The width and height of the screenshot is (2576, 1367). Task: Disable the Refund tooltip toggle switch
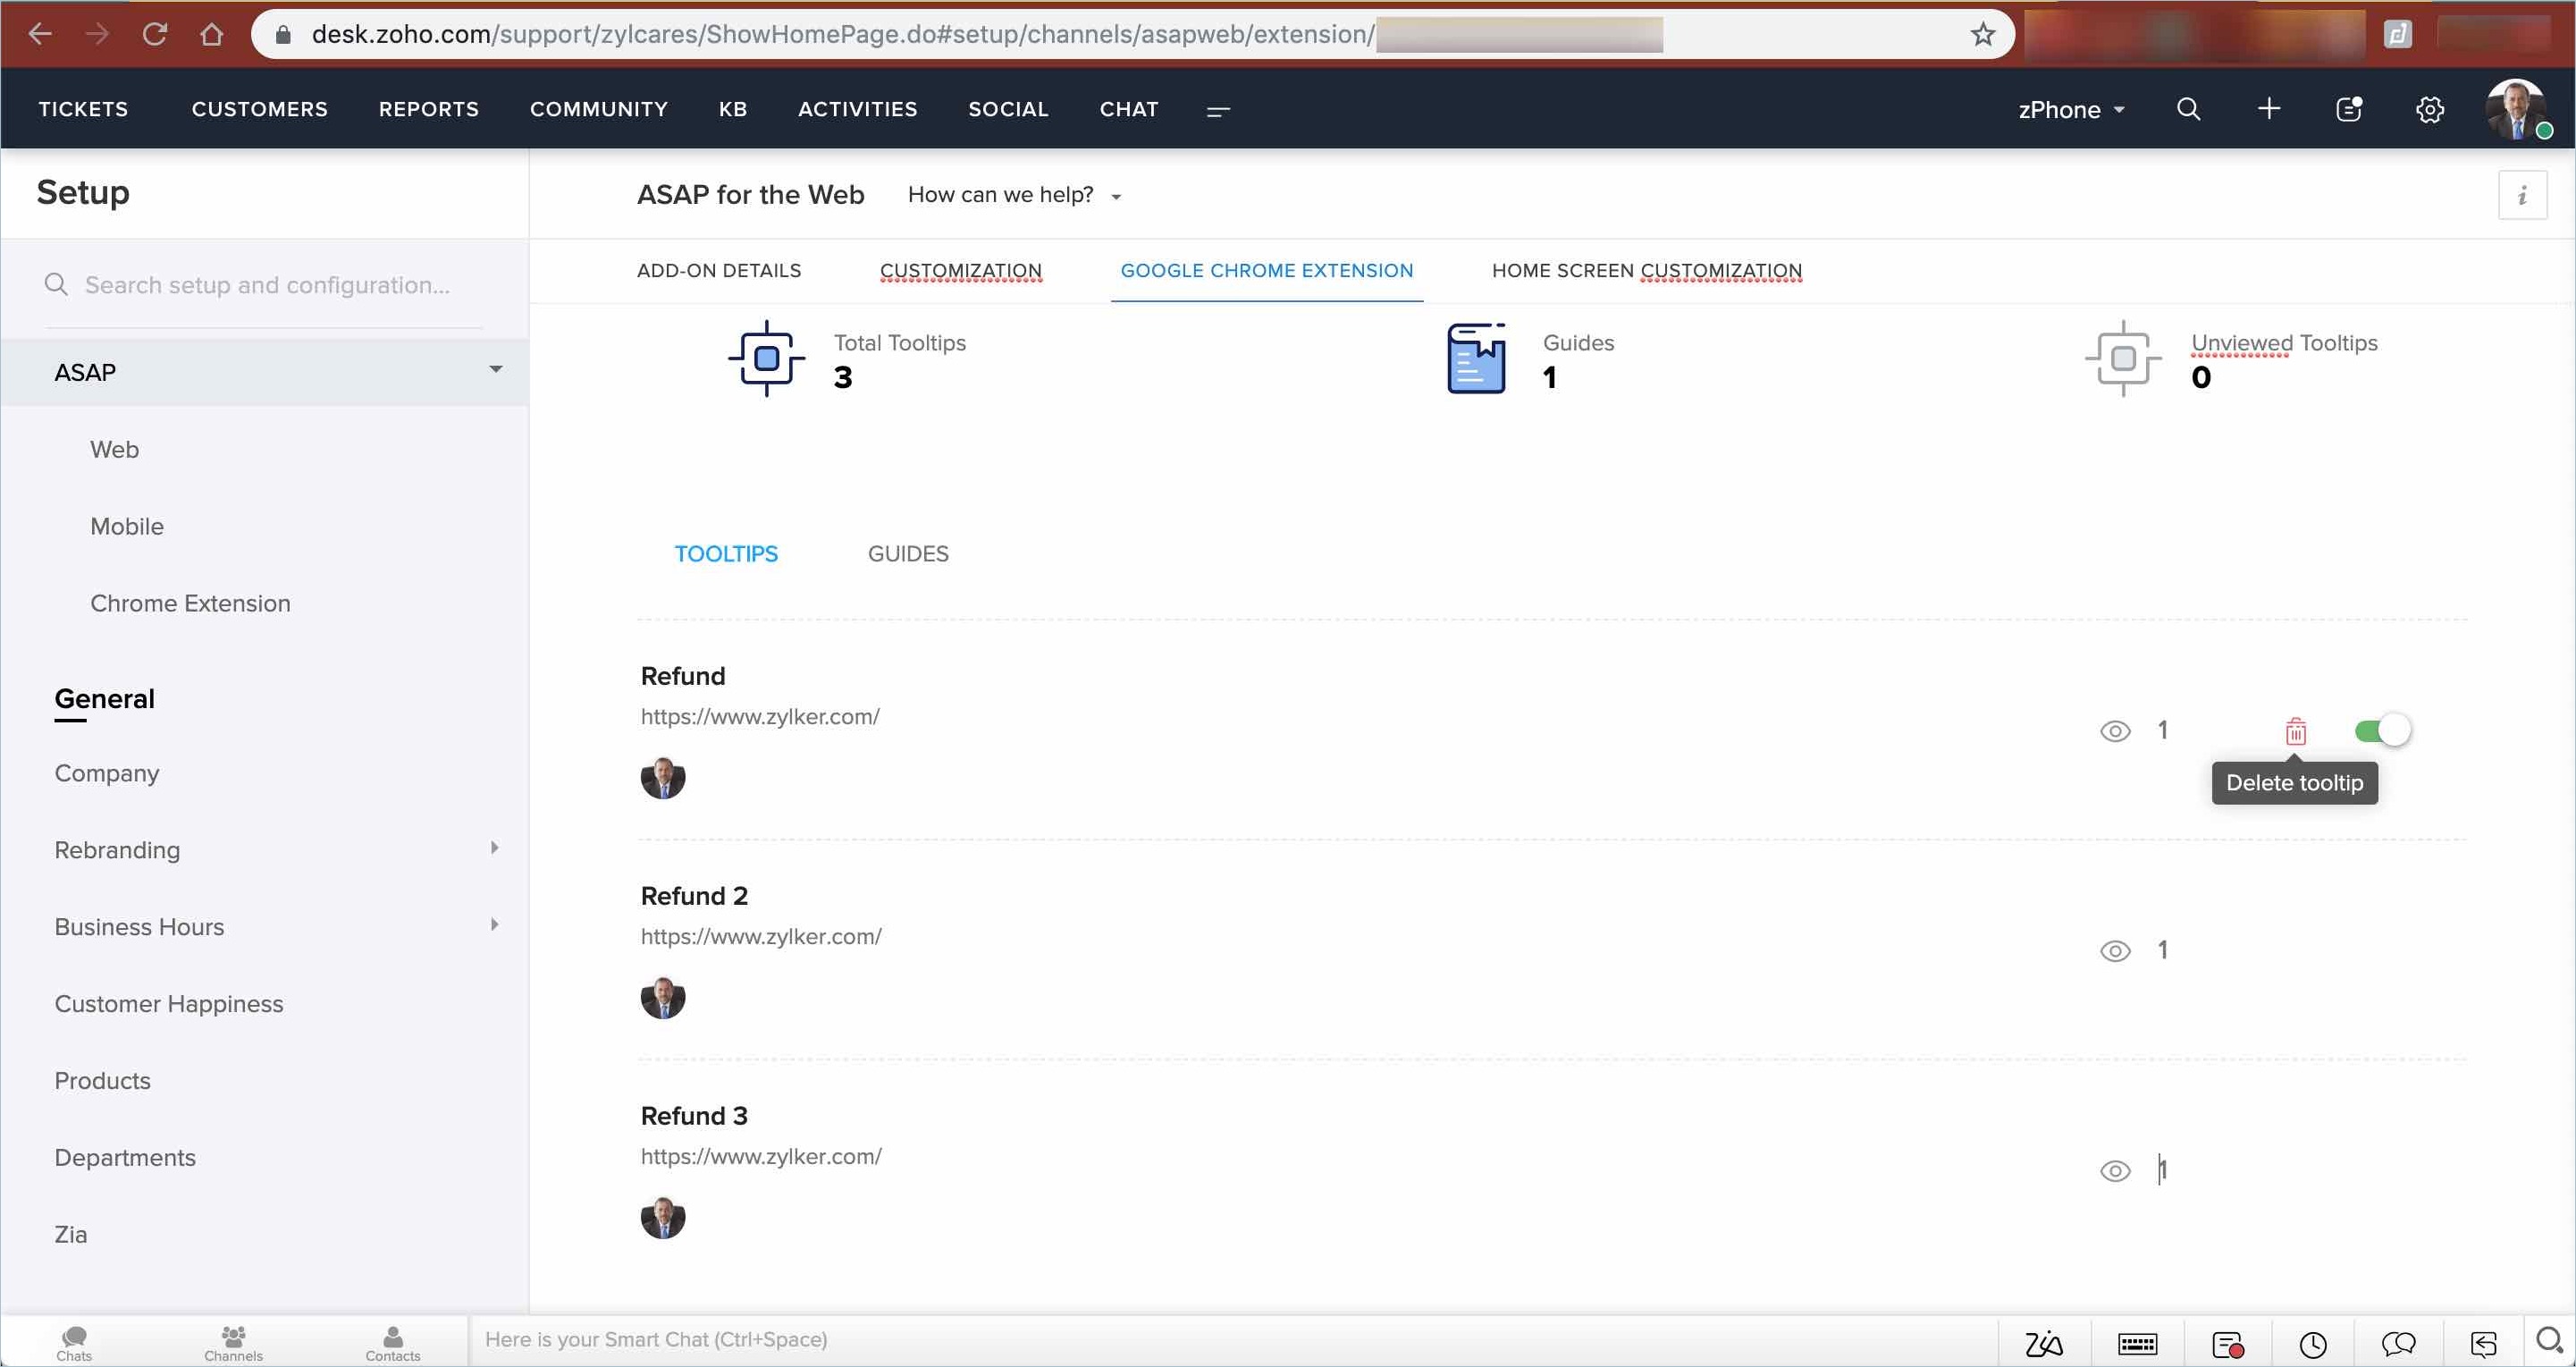coord(2382,730)
